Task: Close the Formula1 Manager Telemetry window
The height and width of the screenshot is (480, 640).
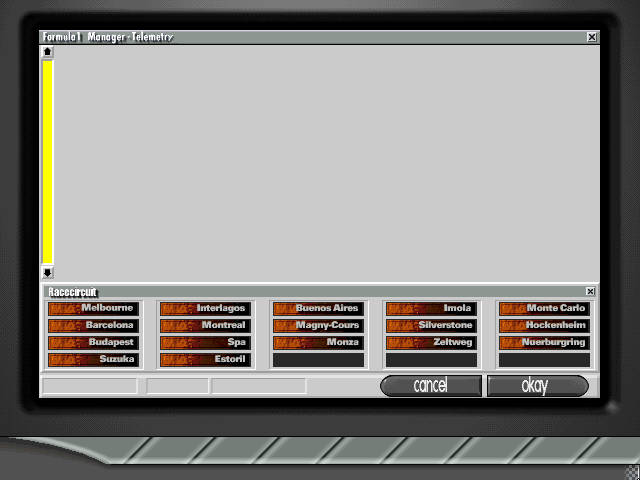Action: tap(592, 37)
